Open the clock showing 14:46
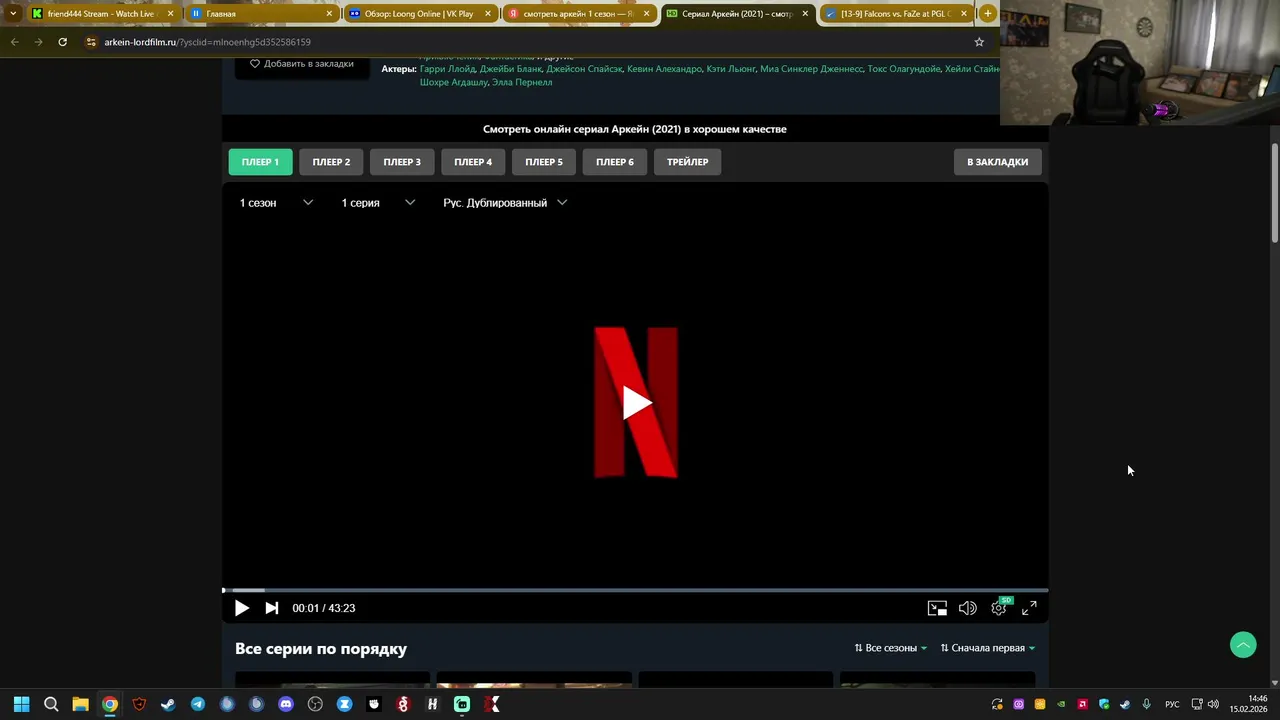The height and width of the screenshot is (720, 1280). click(x=1249, y=704)
